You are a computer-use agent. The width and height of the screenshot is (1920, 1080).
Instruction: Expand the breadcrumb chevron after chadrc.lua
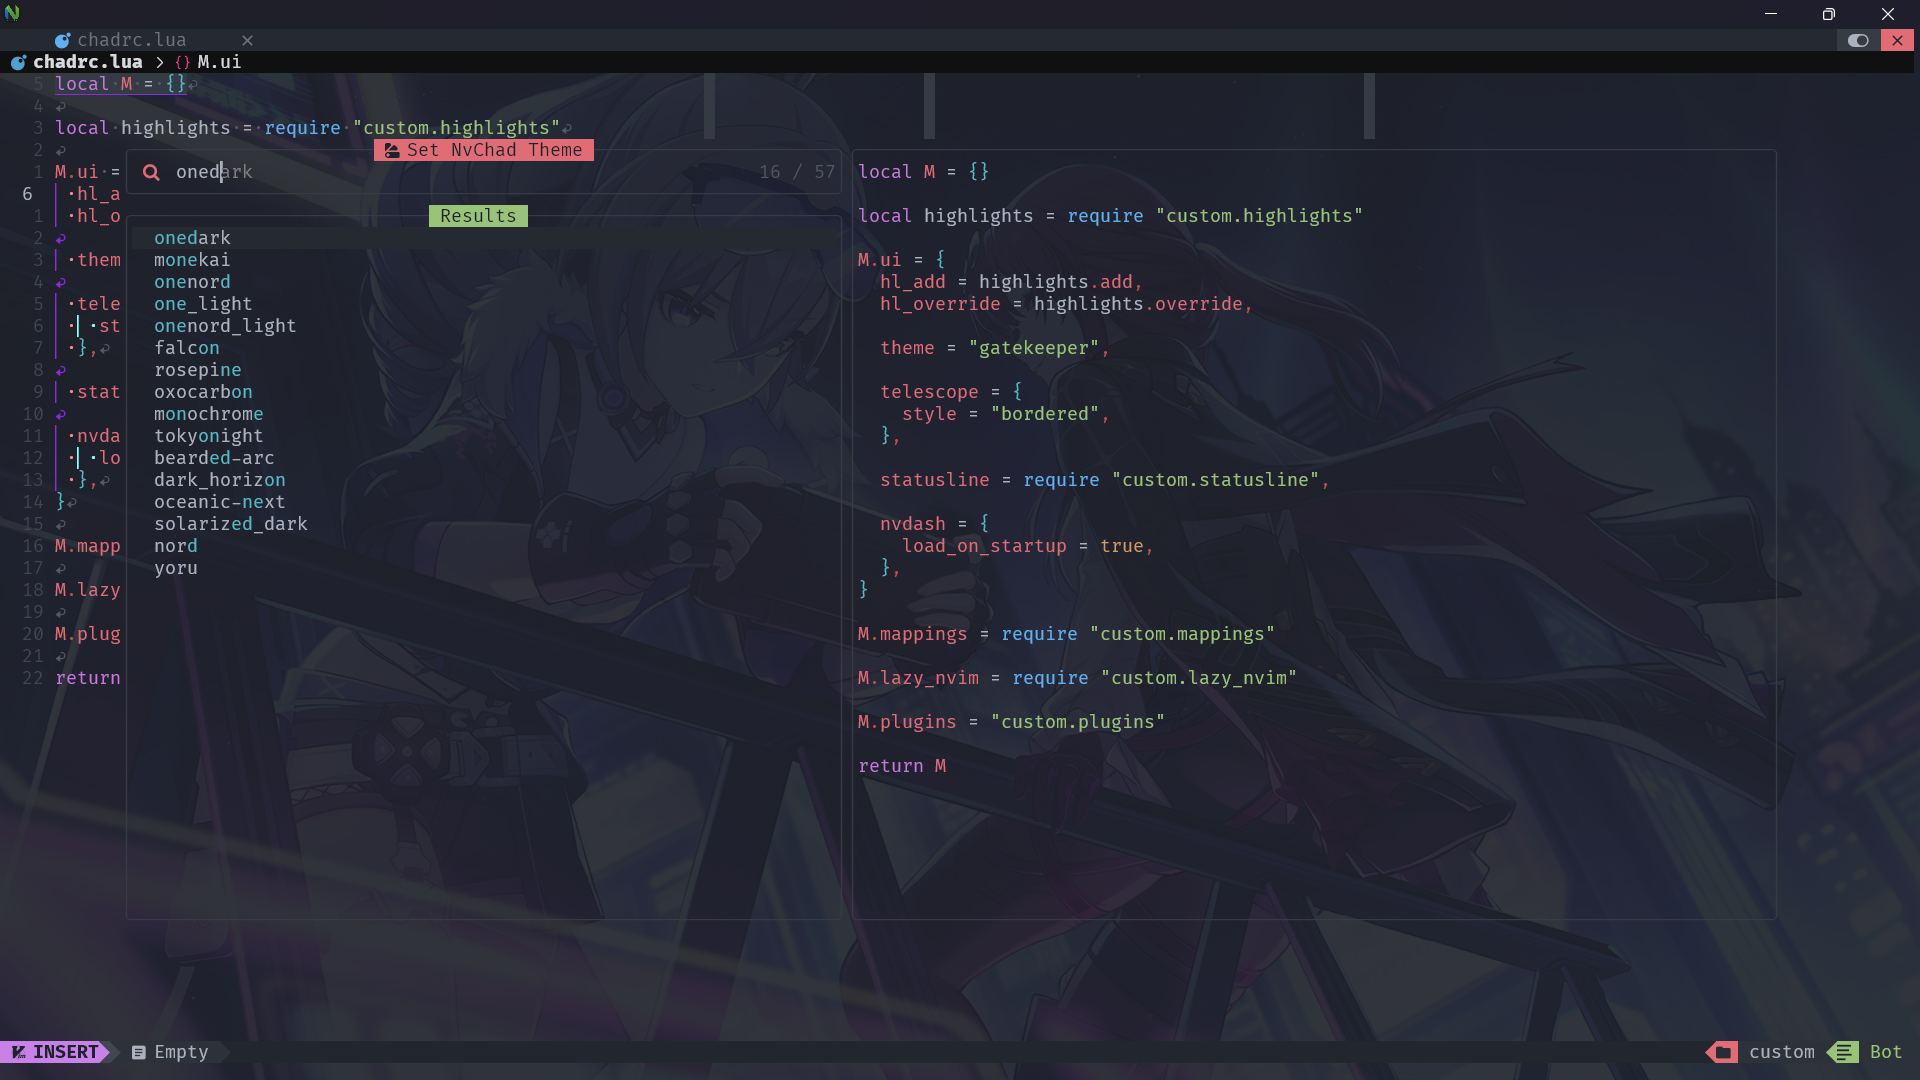(x=160, y=62)
